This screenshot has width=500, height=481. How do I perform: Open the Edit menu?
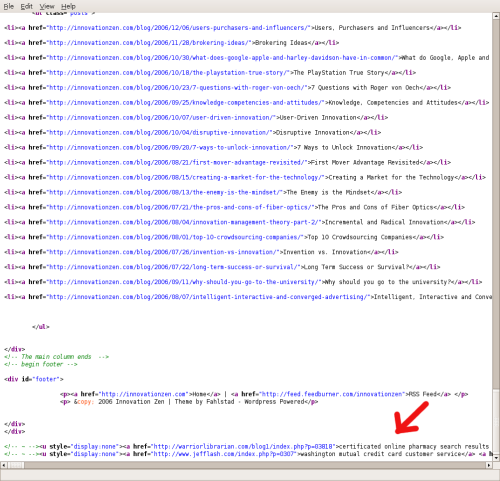click(x=26, y=6)
